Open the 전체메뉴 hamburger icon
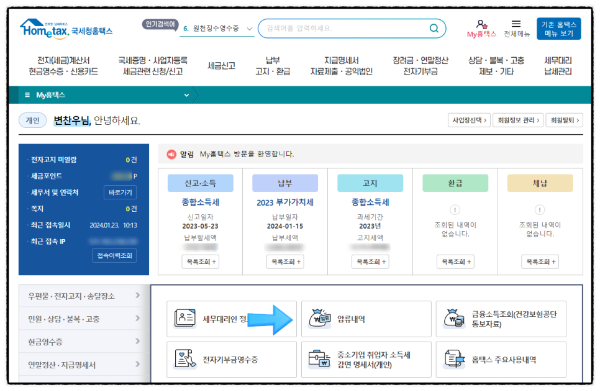This screenshot has width=600, height=391. pos(516,24)
